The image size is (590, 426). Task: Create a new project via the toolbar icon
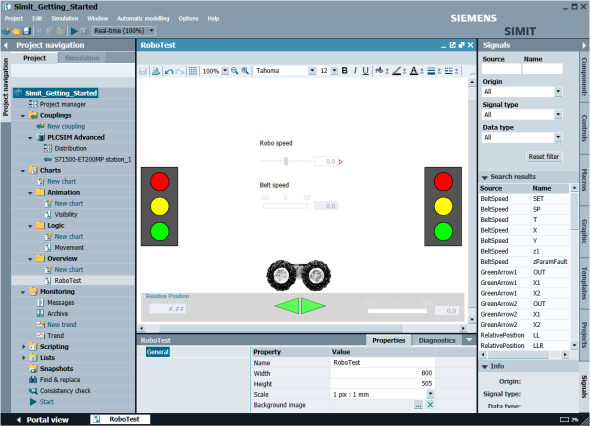(x=6, y=31)
